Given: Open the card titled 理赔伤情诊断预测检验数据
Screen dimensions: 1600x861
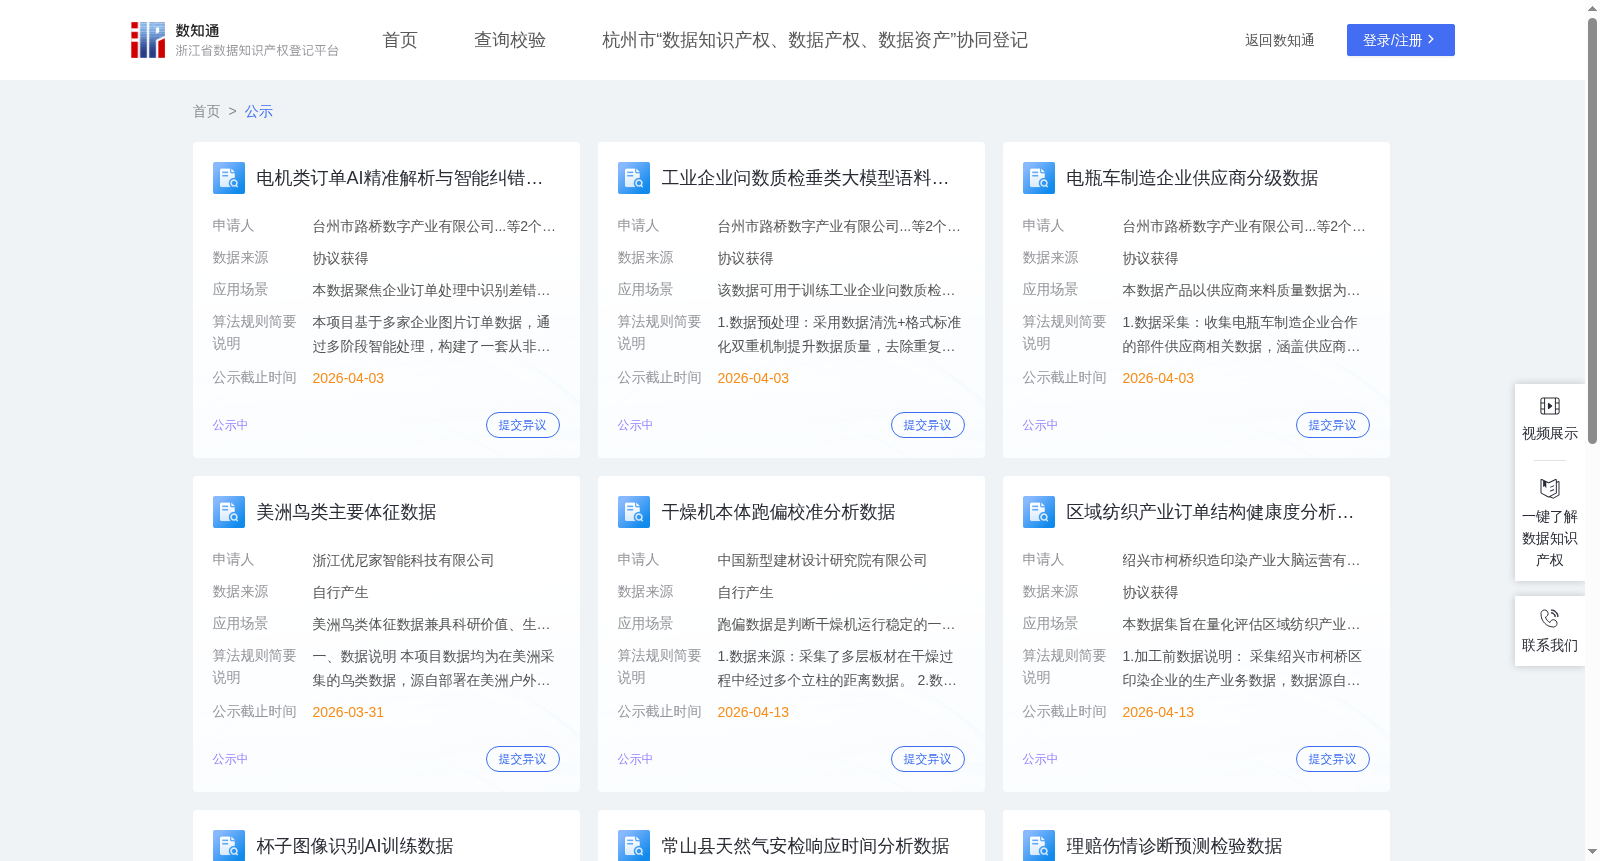Looking at the screenshot, I should coord(1174,846).
